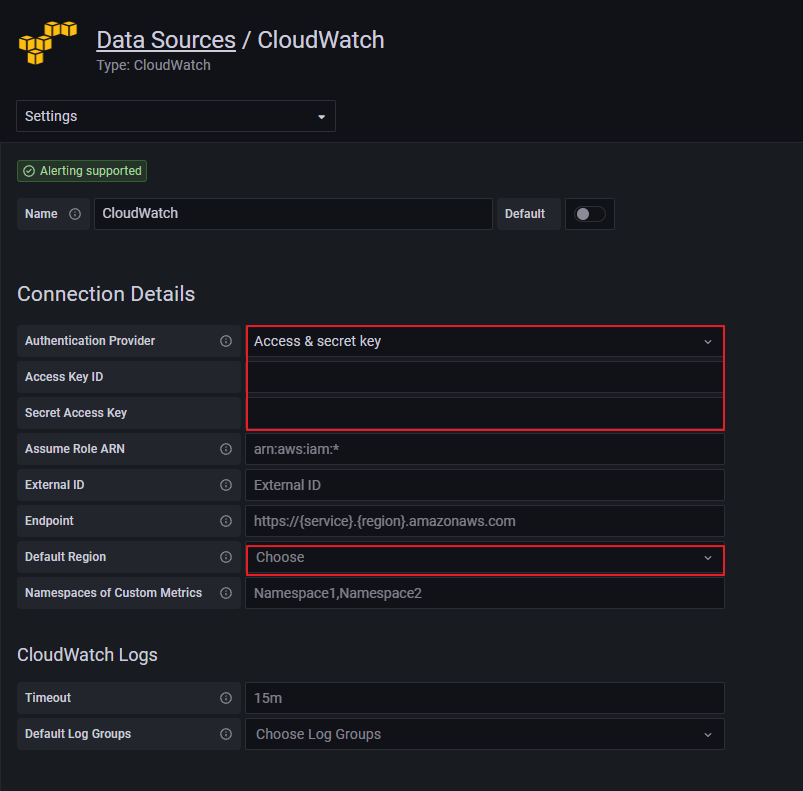The width and height of the screenshot is (803, 791).
Task: Click the Authentication Provider label
Action: pyautogui.click(x=90, y=341)
